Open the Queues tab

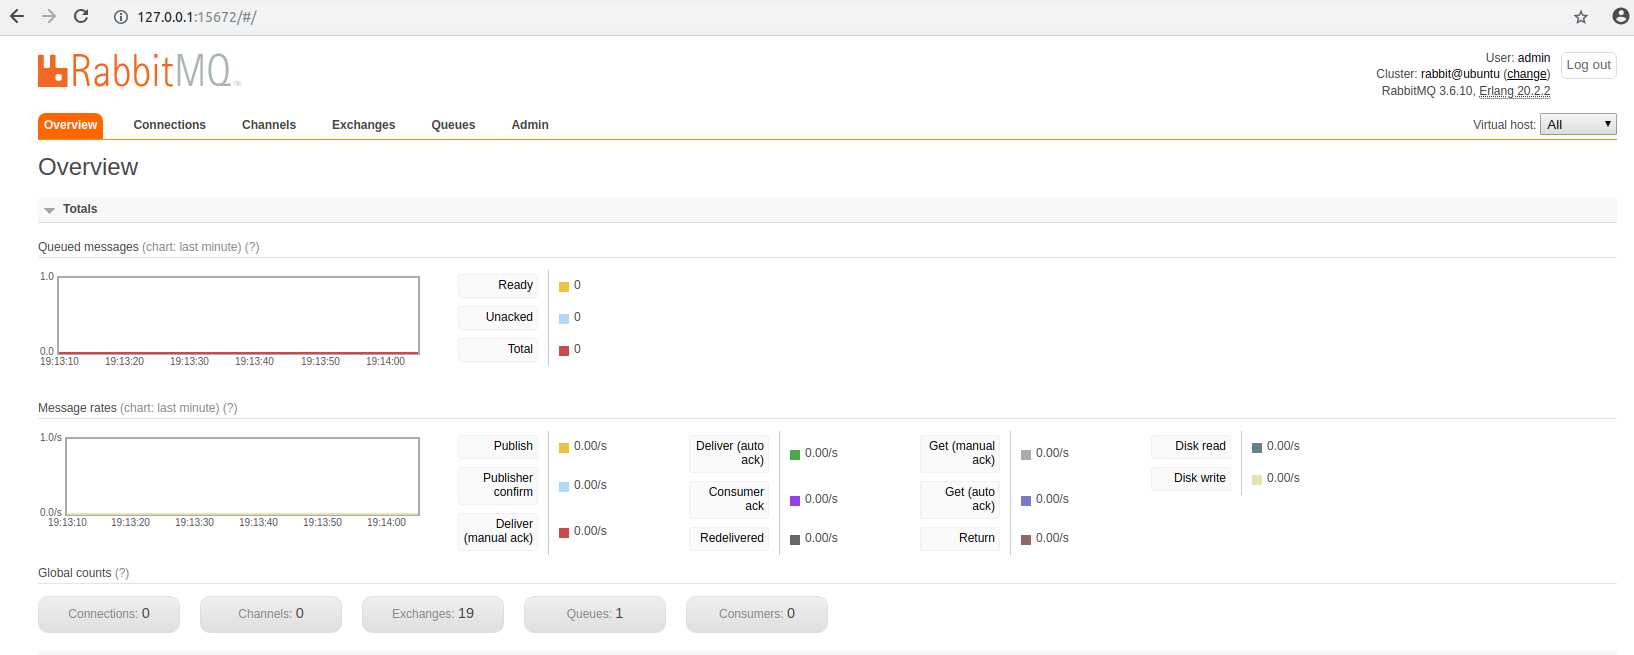pos(453,125)
